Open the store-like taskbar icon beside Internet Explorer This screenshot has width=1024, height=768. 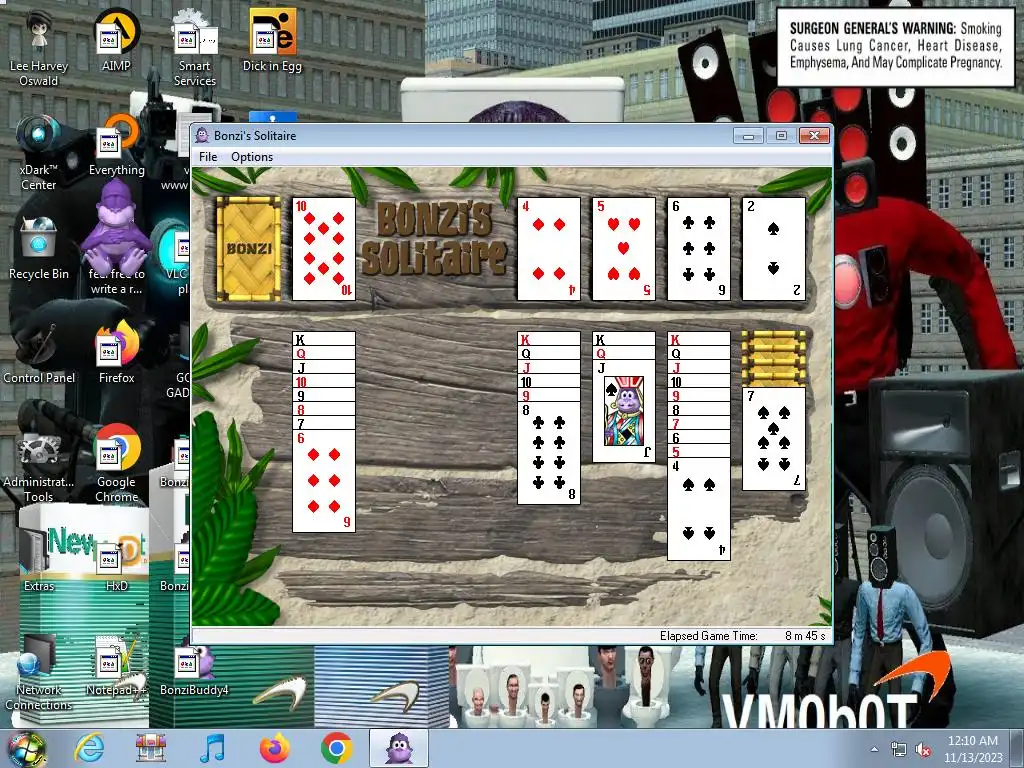click(151, 748)
